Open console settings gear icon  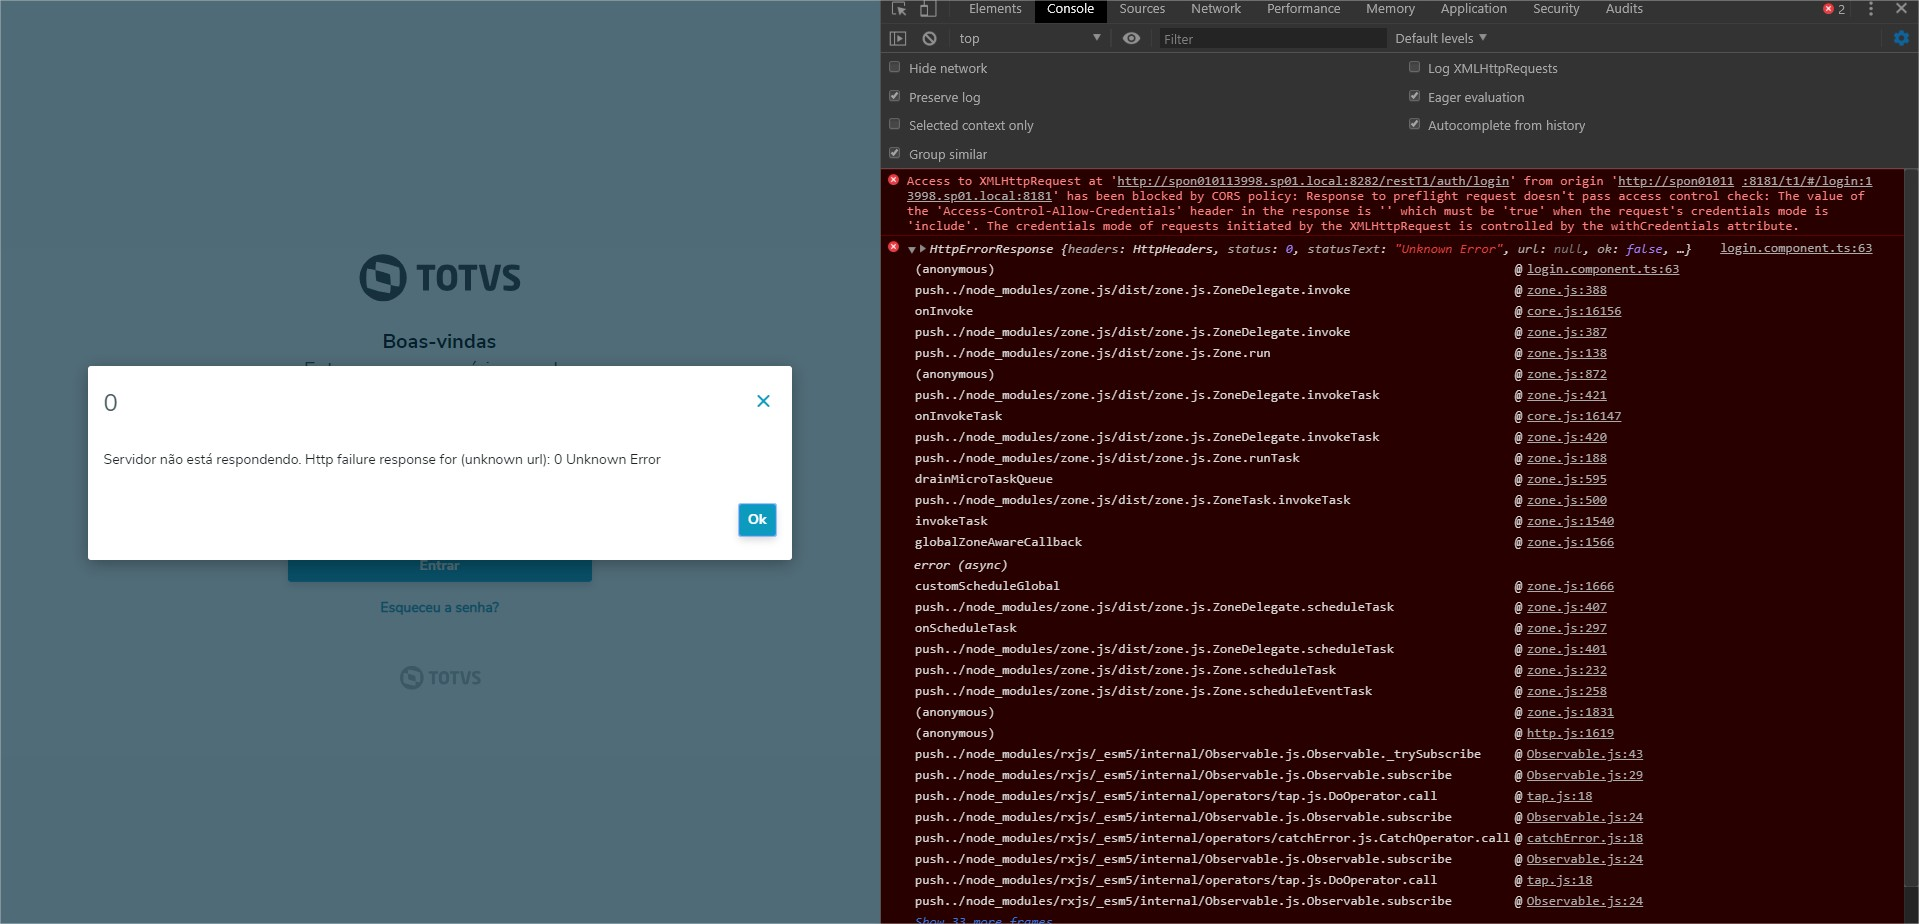click(x=1901, y=38)
